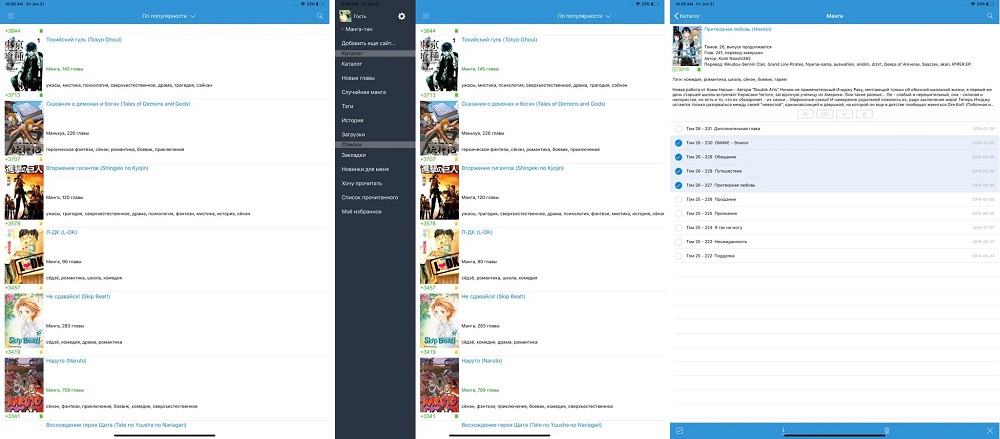This screenshot has height=439, width=1000.
Task: Open settings gear in the sidebar
Action: 401,16
